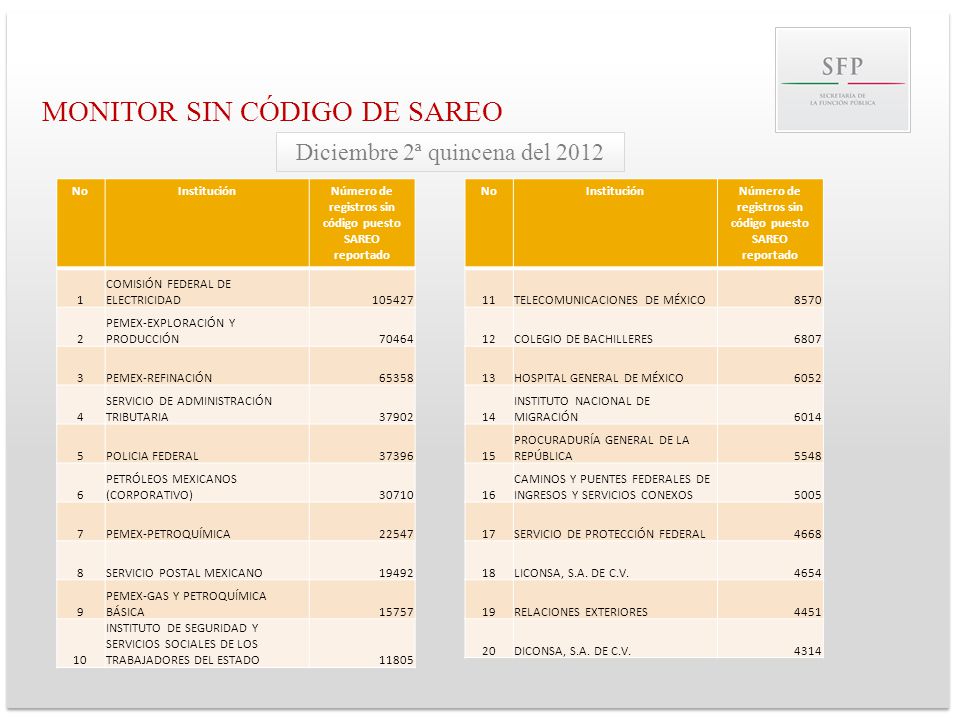Select 'PEMEX-GAS Y PETROQUÍMICA BÁSICA' cell
The height and width of the screenshot is (720, 960).
207,600
